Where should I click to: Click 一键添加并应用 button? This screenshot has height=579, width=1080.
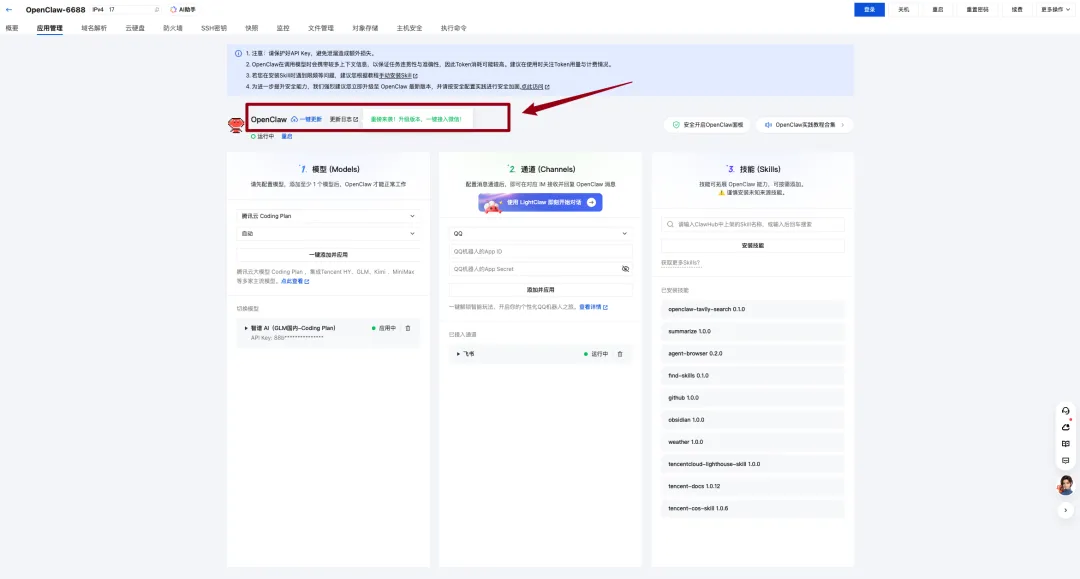tap(328, 255)
